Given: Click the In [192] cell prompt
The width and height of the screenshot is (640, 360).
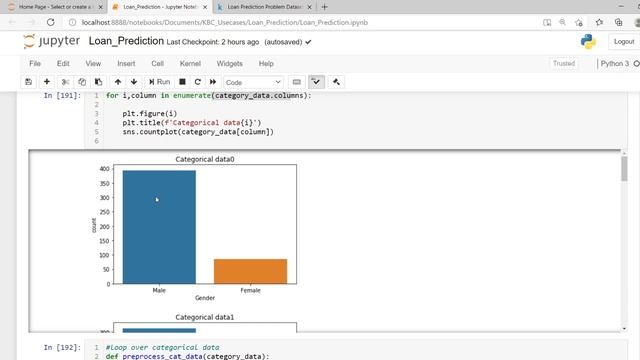Looking at the screenshot, I should pos(62,347).
